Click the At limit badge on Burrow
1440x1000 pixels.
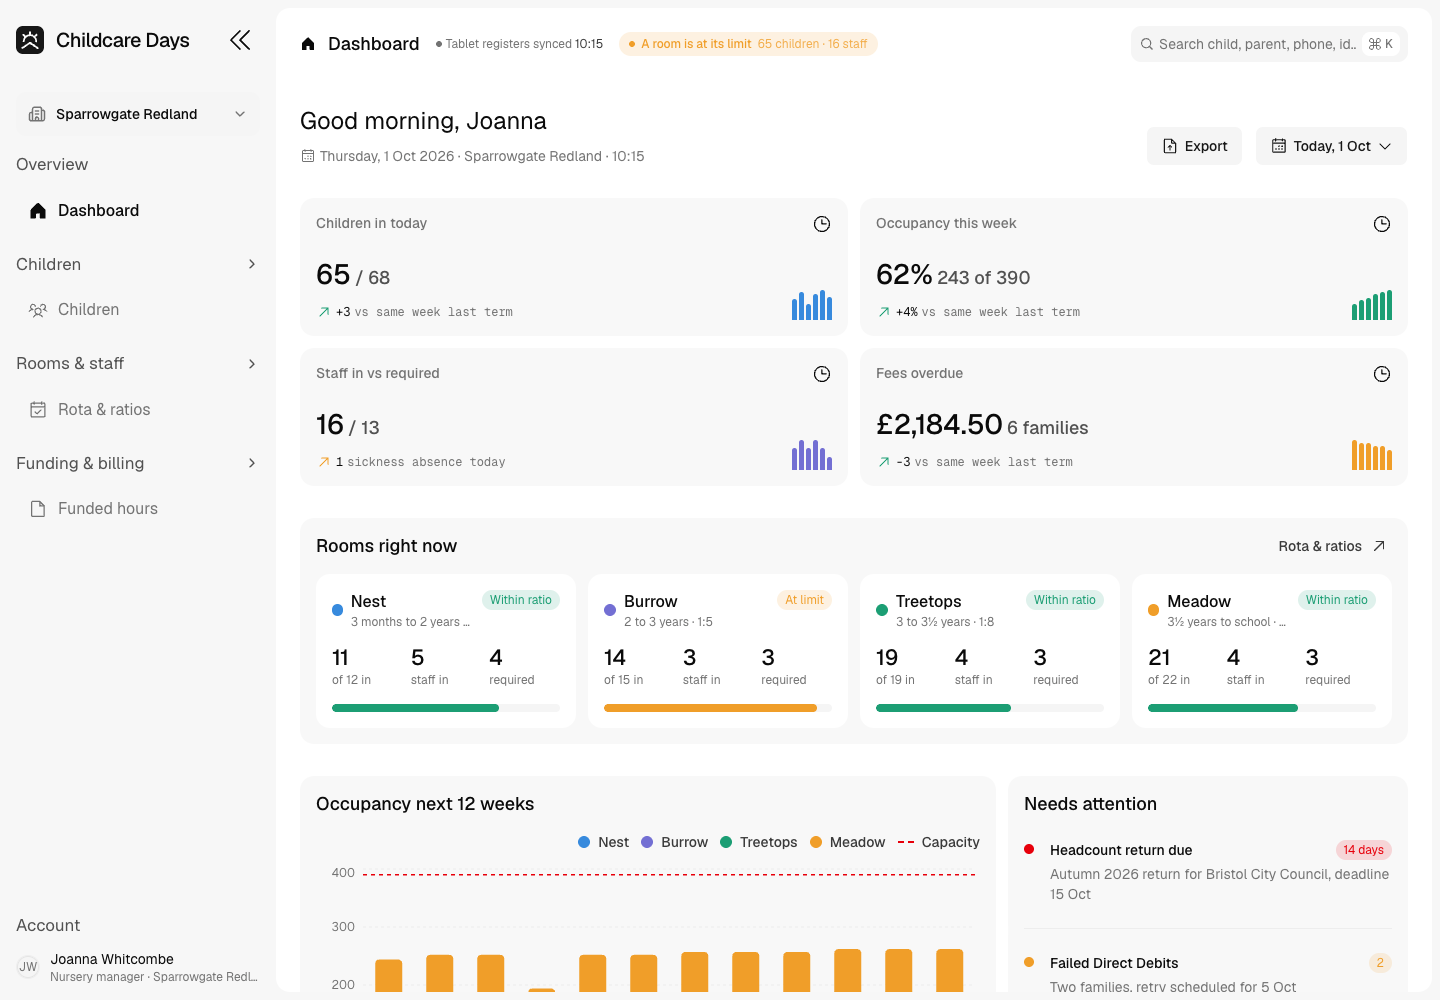(x=804, y=600)
